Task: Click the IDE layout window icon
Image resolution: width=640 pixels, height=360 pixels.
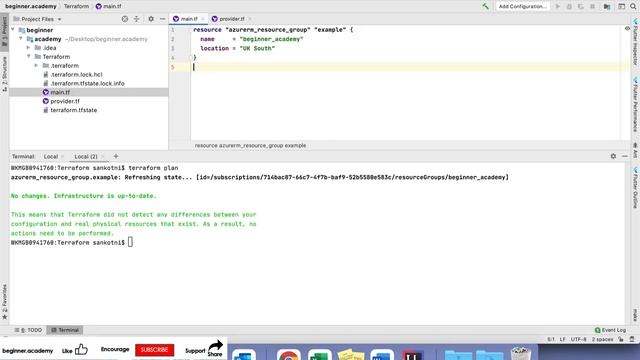Action: 621,7
